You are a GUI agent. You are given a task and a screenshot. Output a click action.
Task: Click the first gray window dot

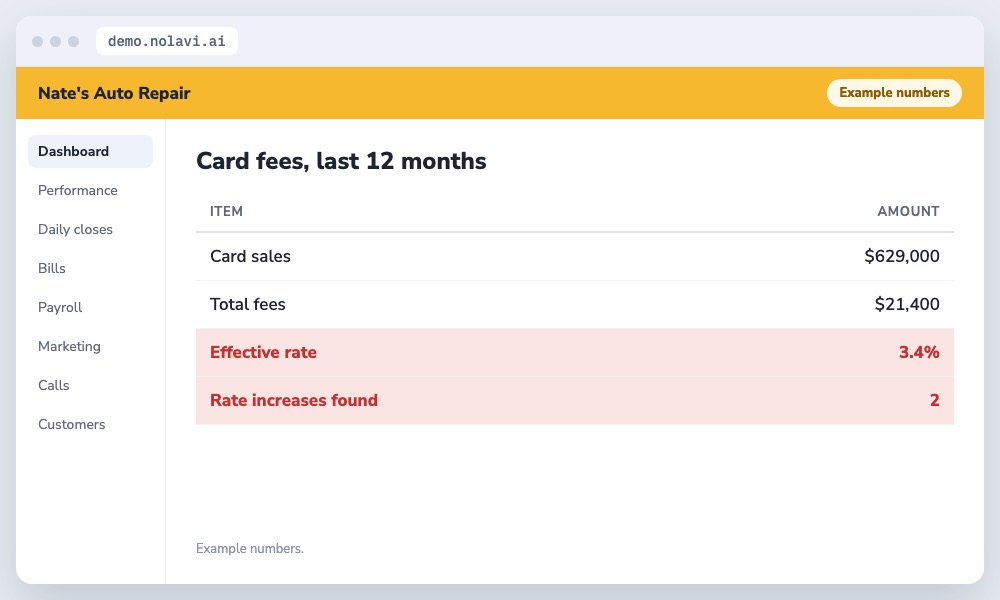tap(38, 41)
